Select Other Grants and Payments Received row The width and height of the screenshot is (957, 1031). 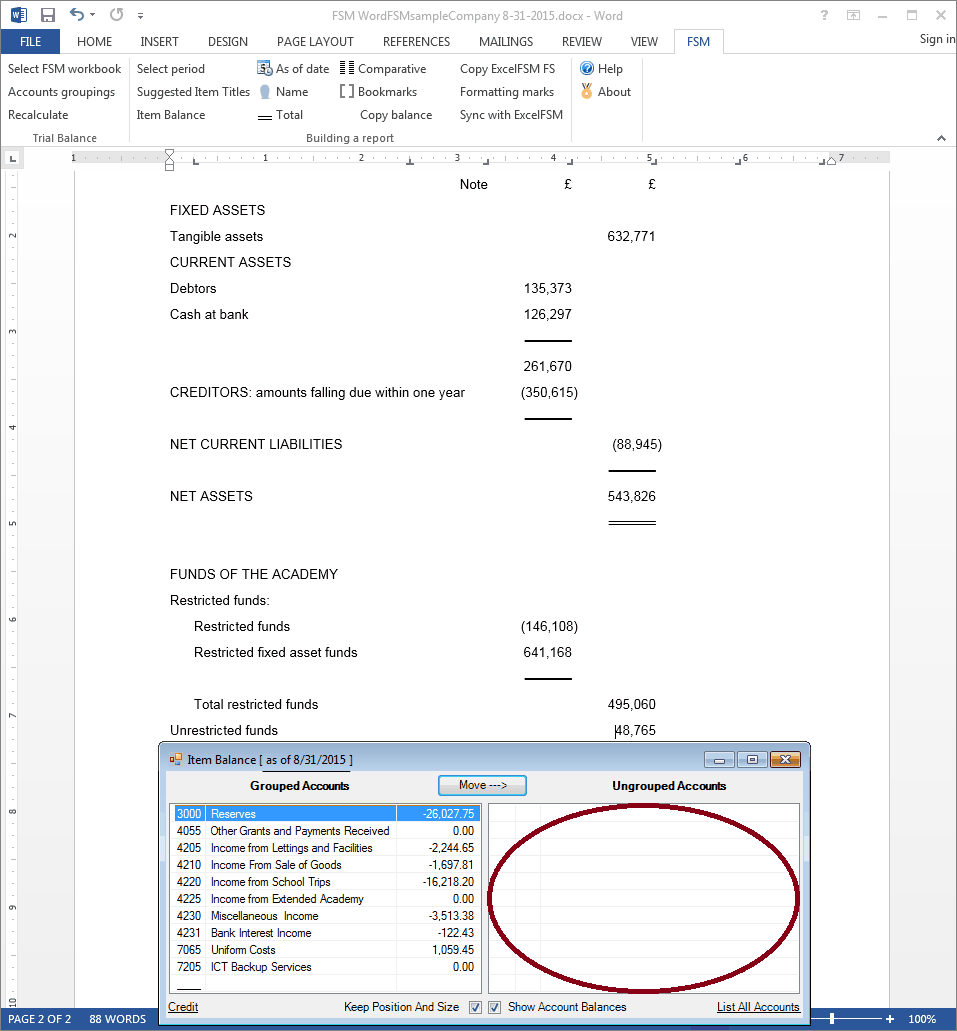(x=326, y=830)
